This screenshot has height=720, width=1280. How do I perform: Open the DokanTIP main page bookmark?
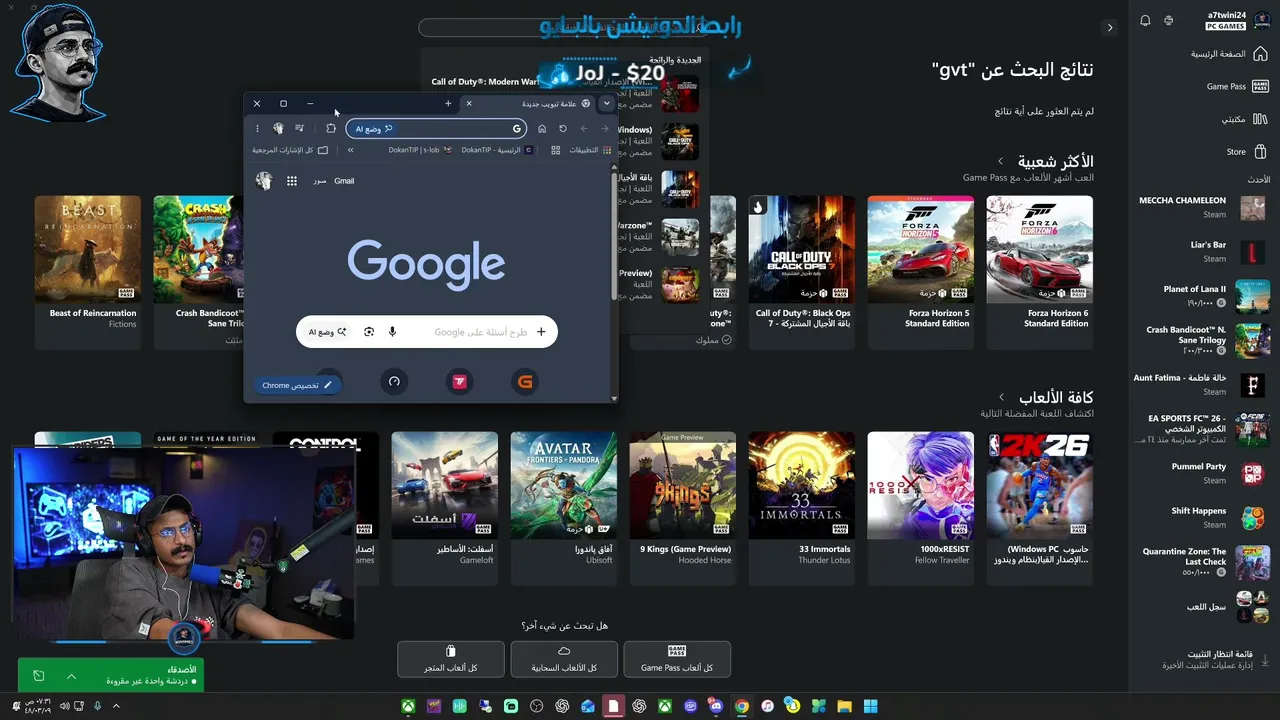click(497, 150)
